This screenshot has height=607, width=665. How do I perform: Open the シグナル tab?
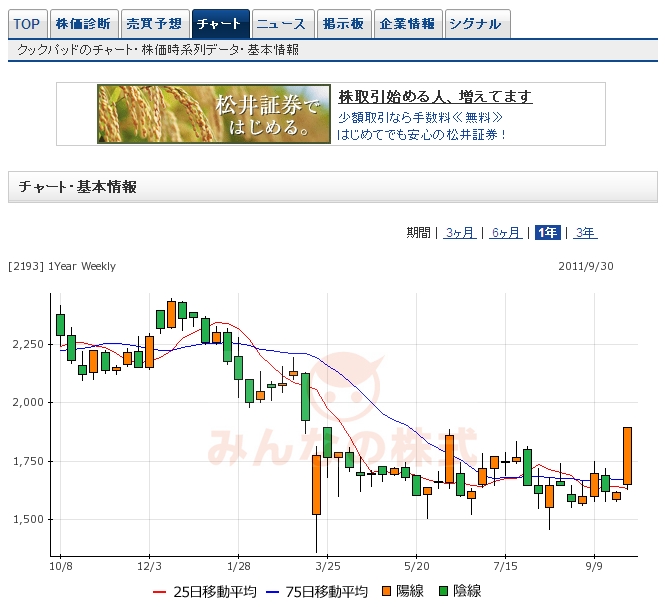[x=475, y=24]
